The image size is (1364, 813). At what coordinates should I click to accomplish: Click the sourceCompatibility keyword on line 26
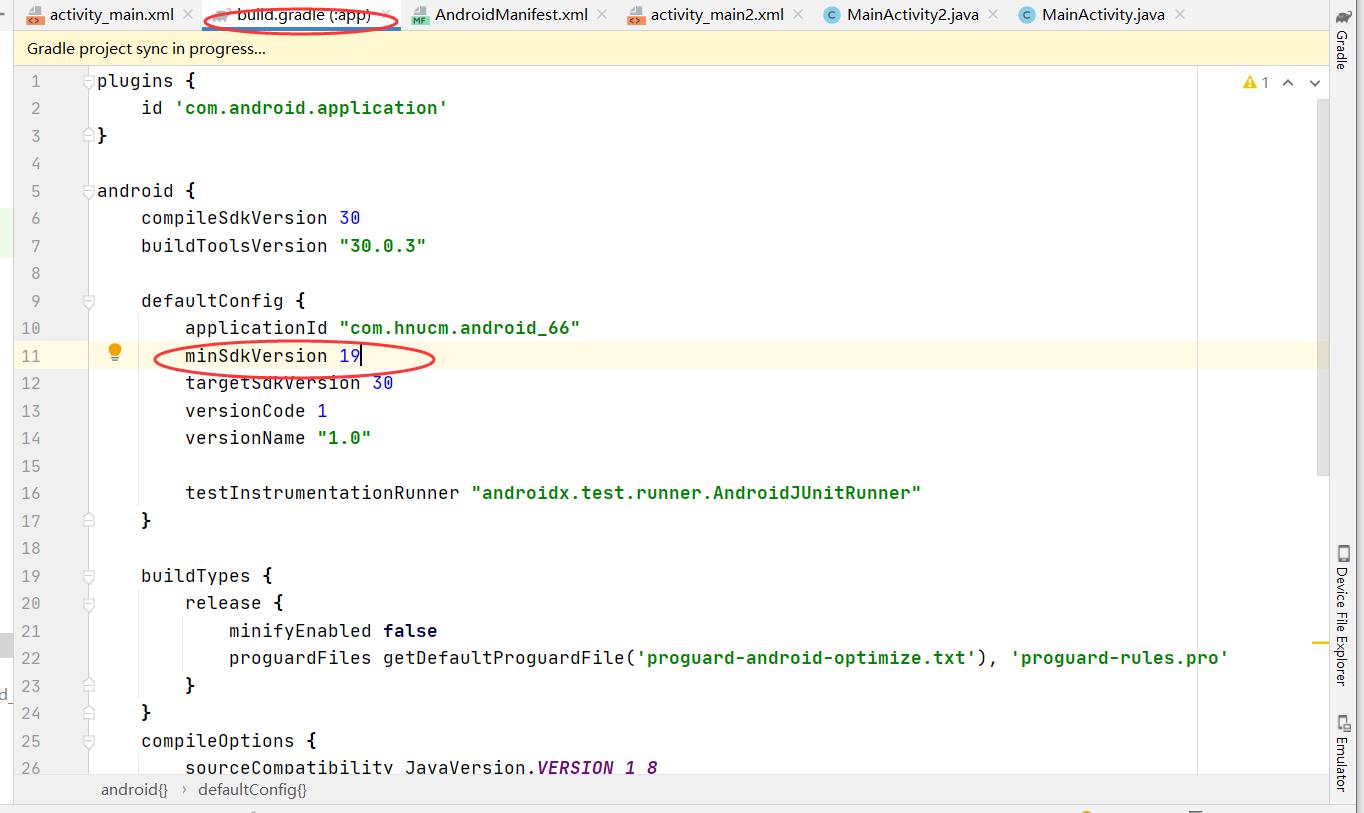pos(289,768)
